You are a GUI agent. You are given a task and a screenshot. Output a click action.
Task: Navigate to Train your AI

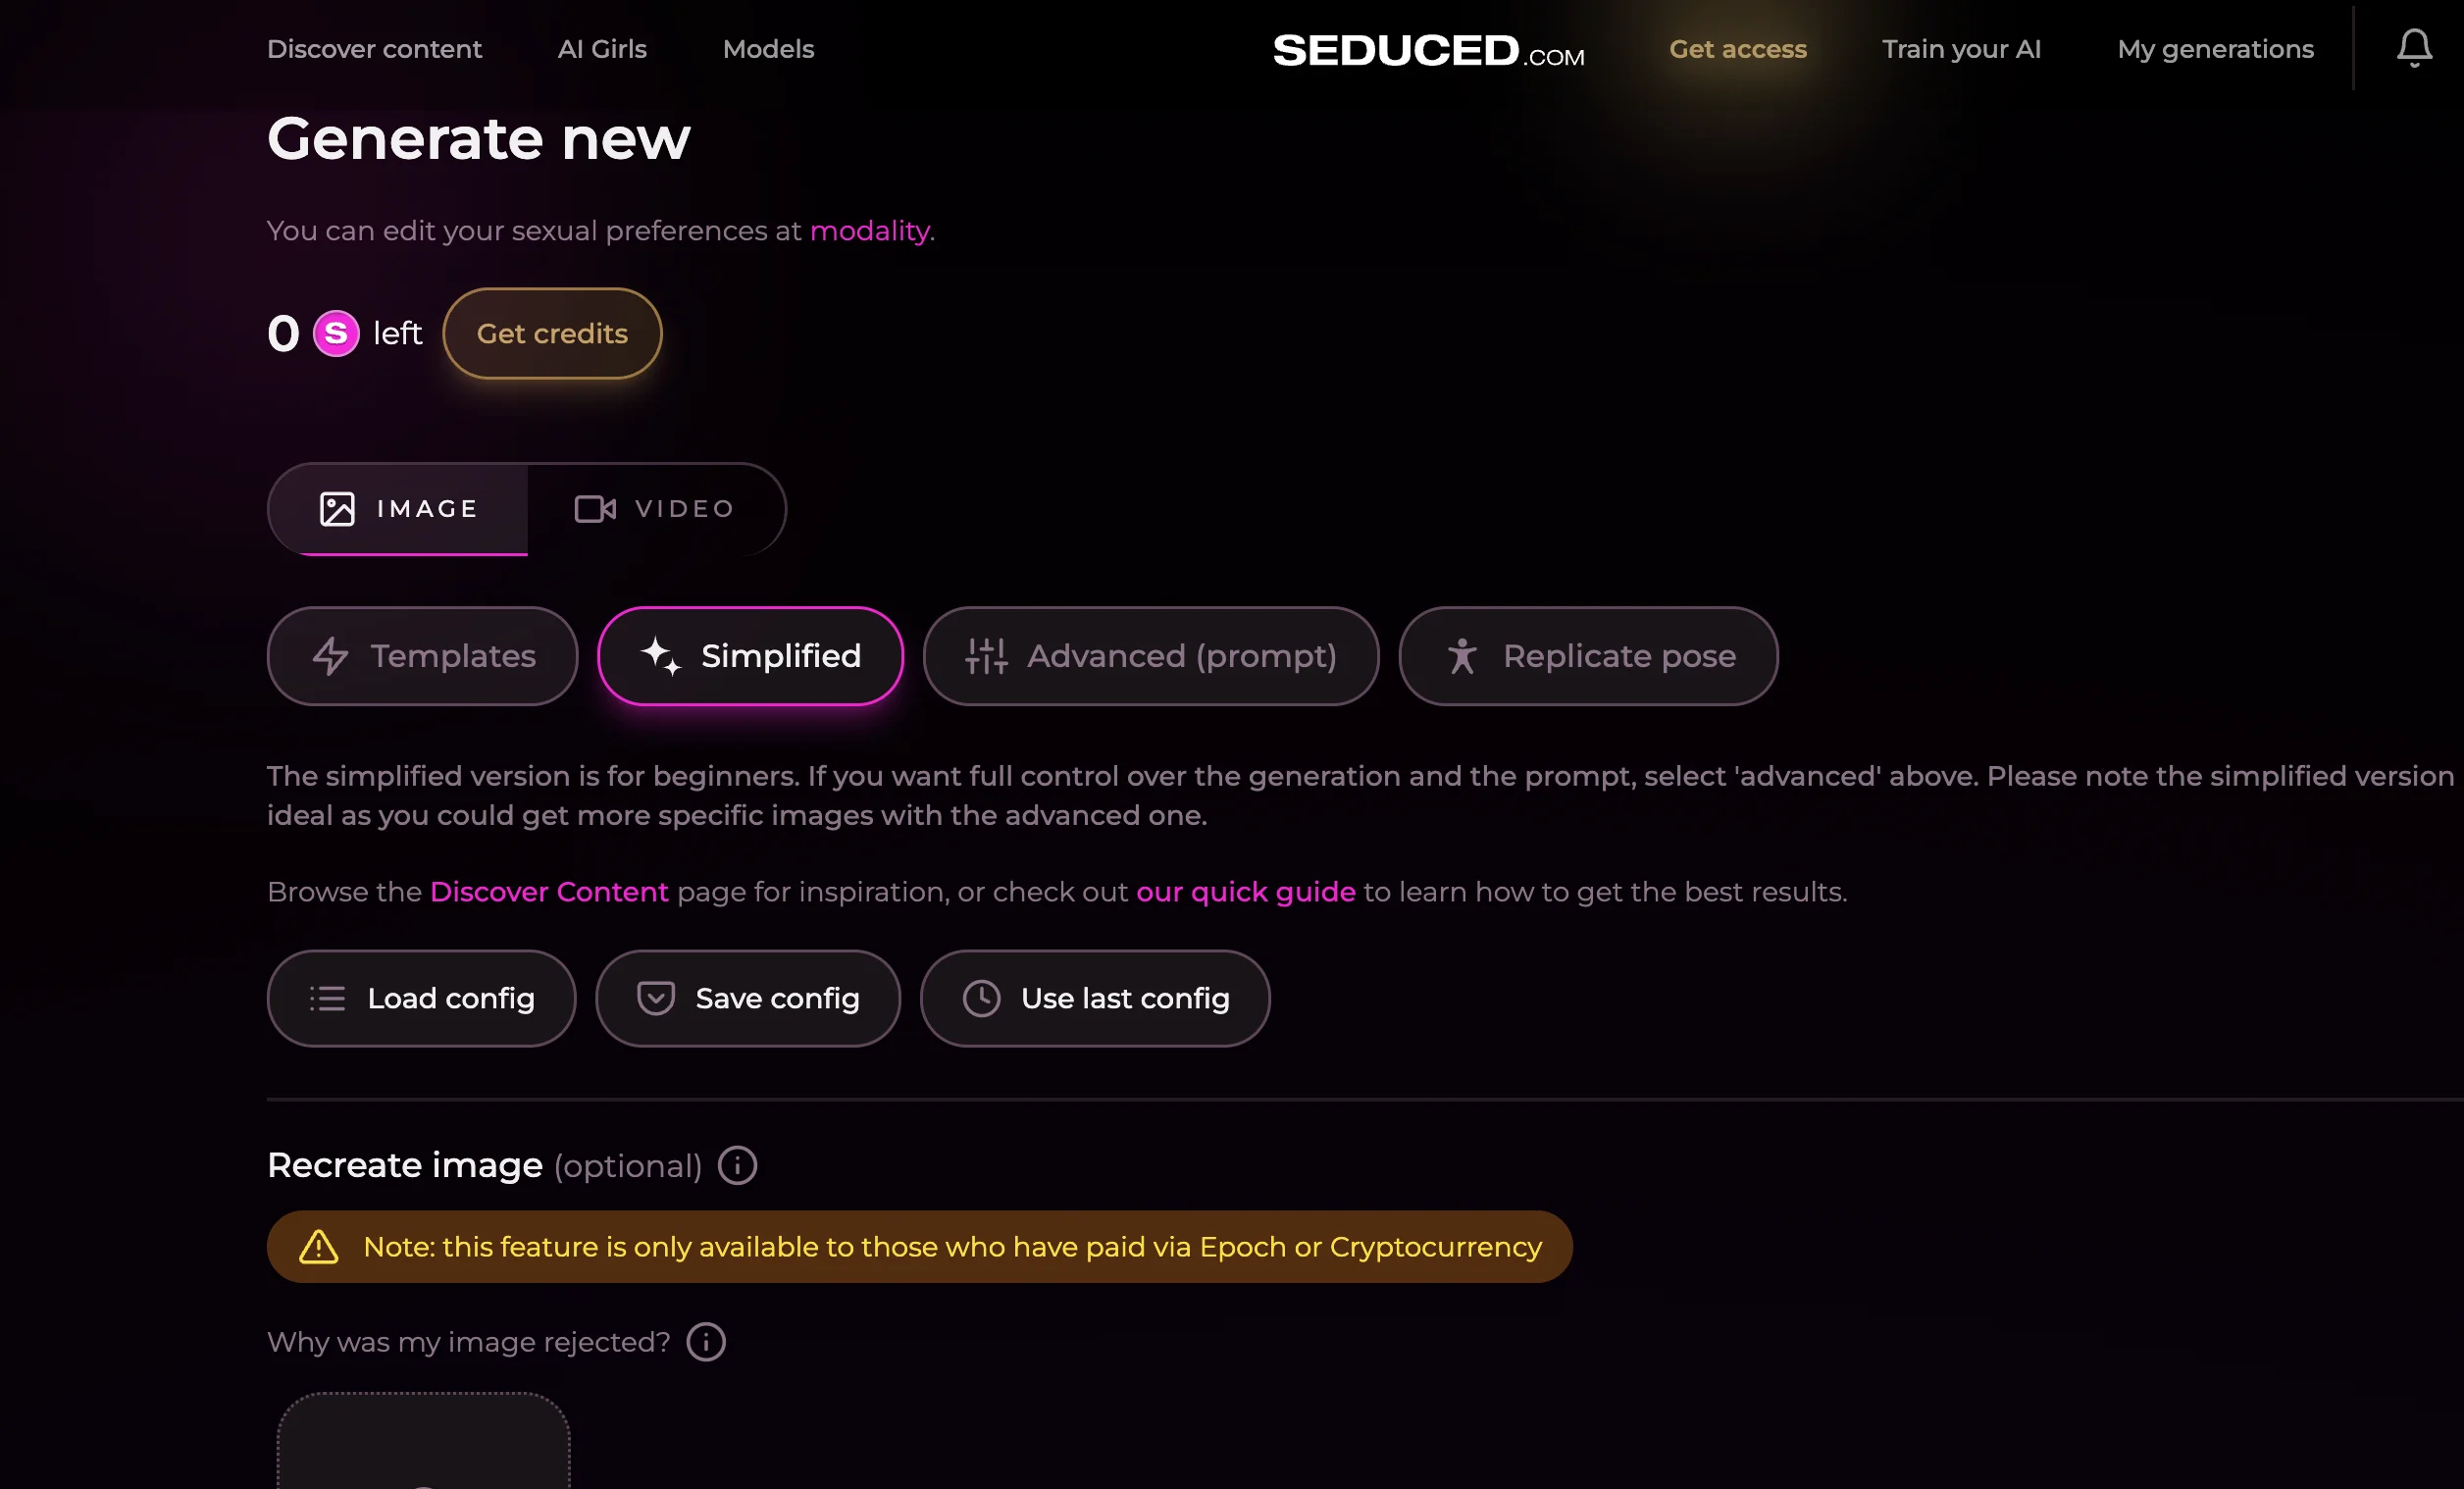tap(1961, 48)
